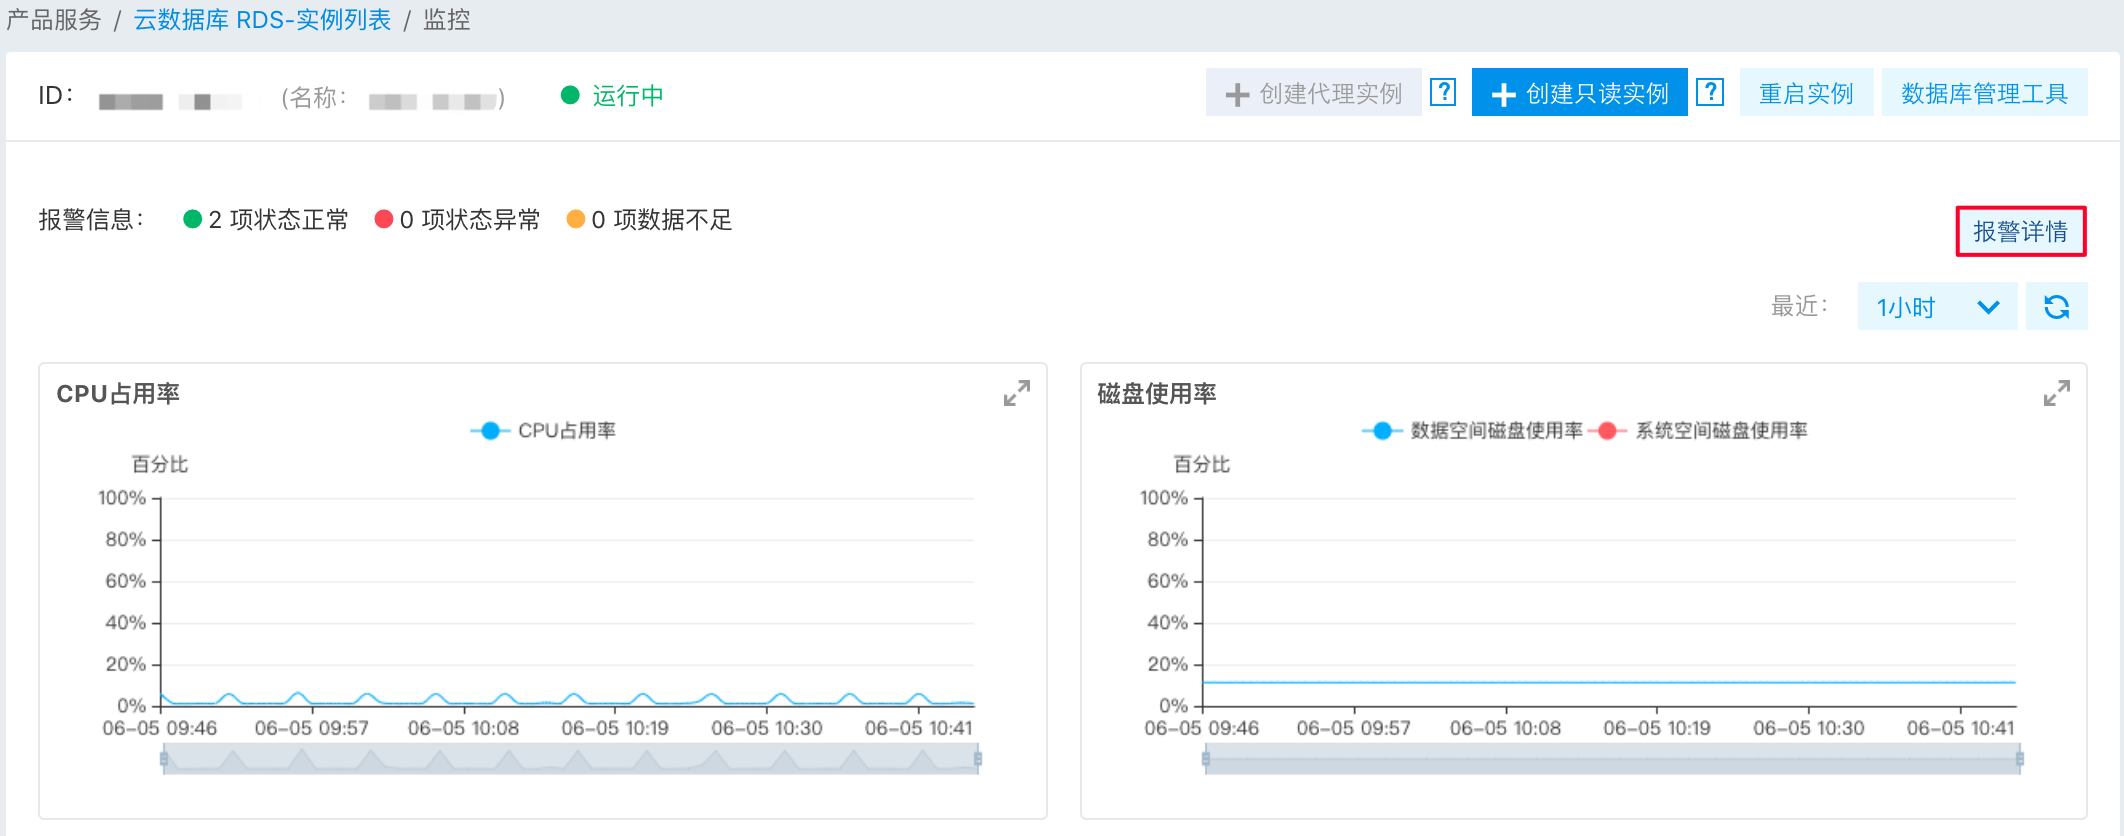The image size is (2124, 836).
Task: Expand the CPU占用率 chart to fullscreen
Action: (x=1016, y=393)
